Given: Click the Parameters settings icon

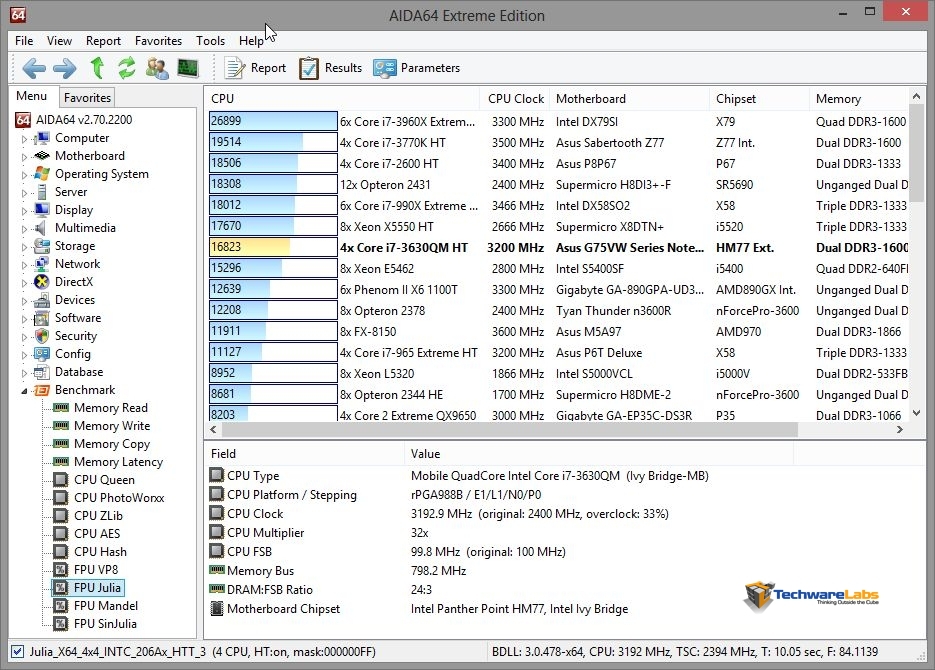Looking at the screenshot, I should [x=384, y=68].
